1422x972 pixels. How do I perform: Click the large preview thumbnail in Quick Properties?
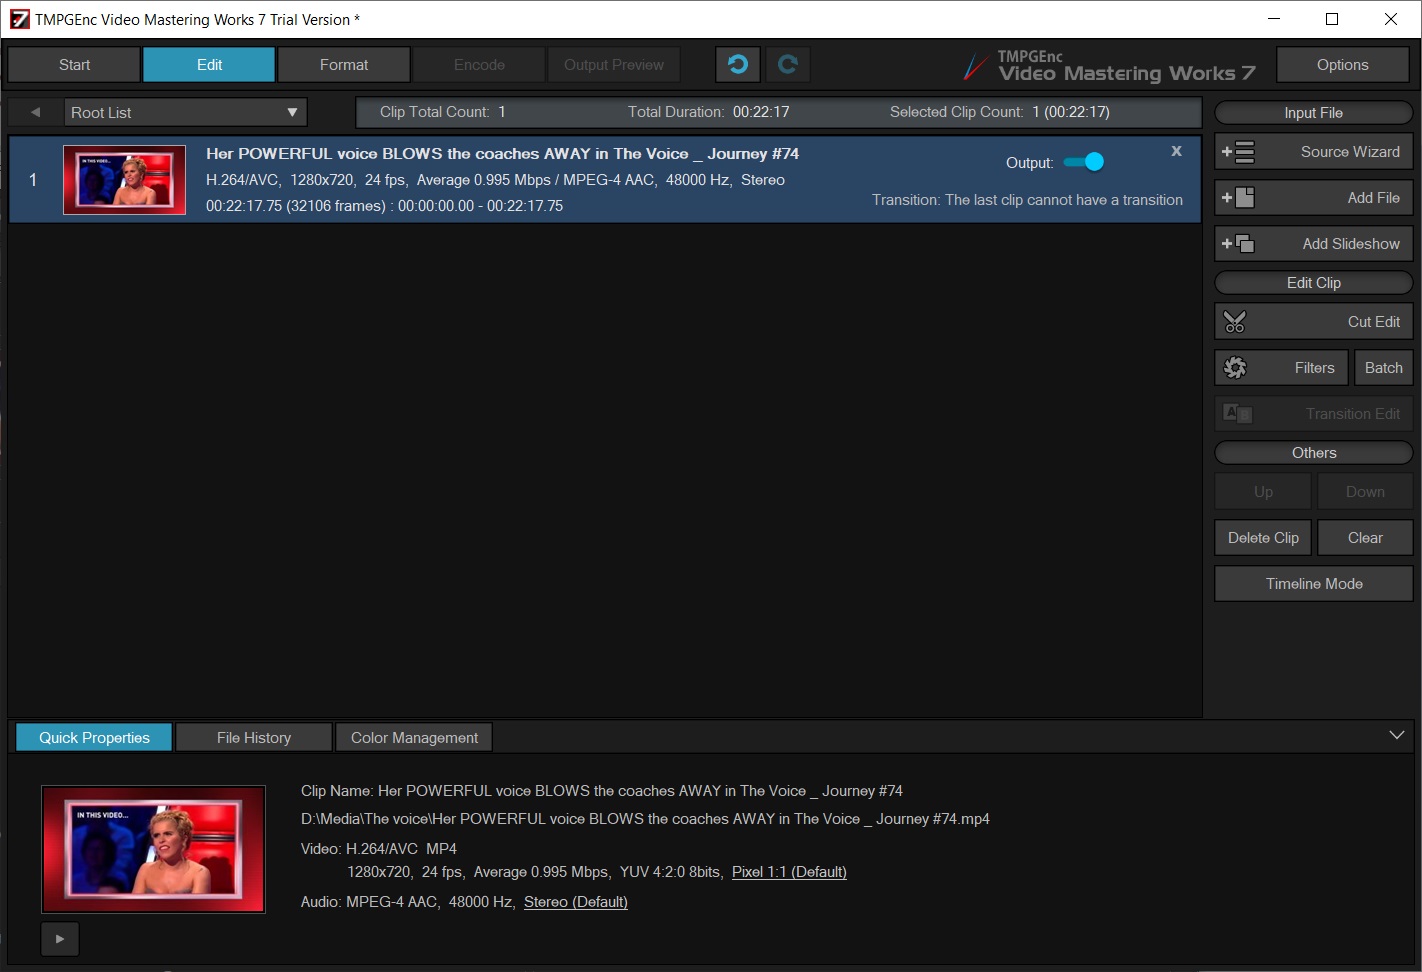click(x=153, y=850)
